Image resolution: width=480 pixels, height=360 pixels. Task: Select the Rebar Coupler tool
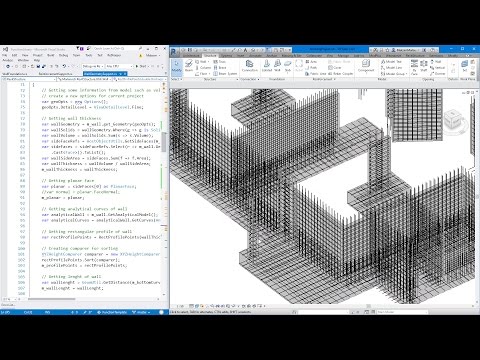[x=341, y=74]
